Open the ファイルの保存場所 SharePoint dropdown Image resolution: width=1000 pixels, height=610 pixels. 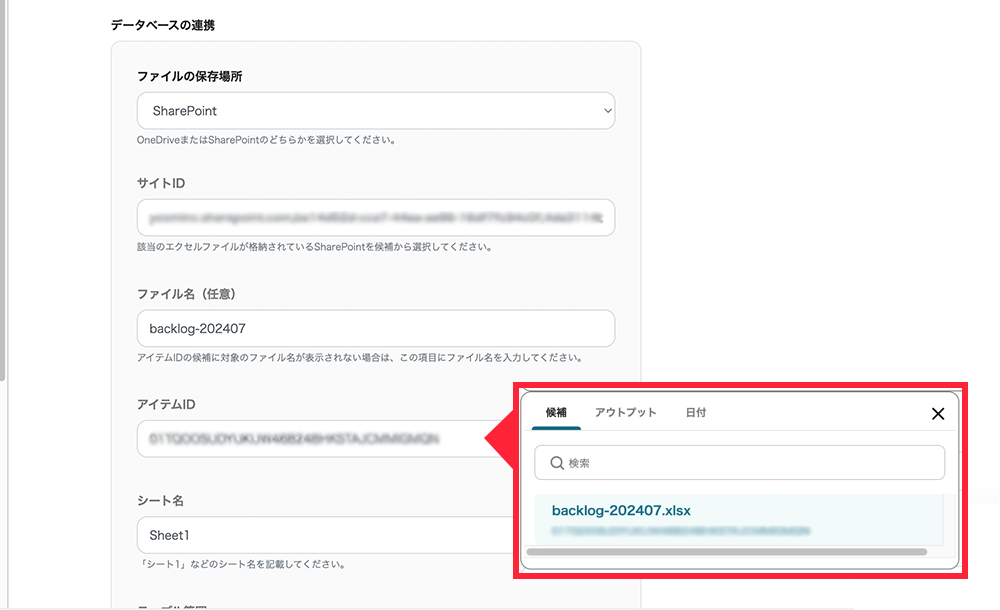(x=376, y=111)
